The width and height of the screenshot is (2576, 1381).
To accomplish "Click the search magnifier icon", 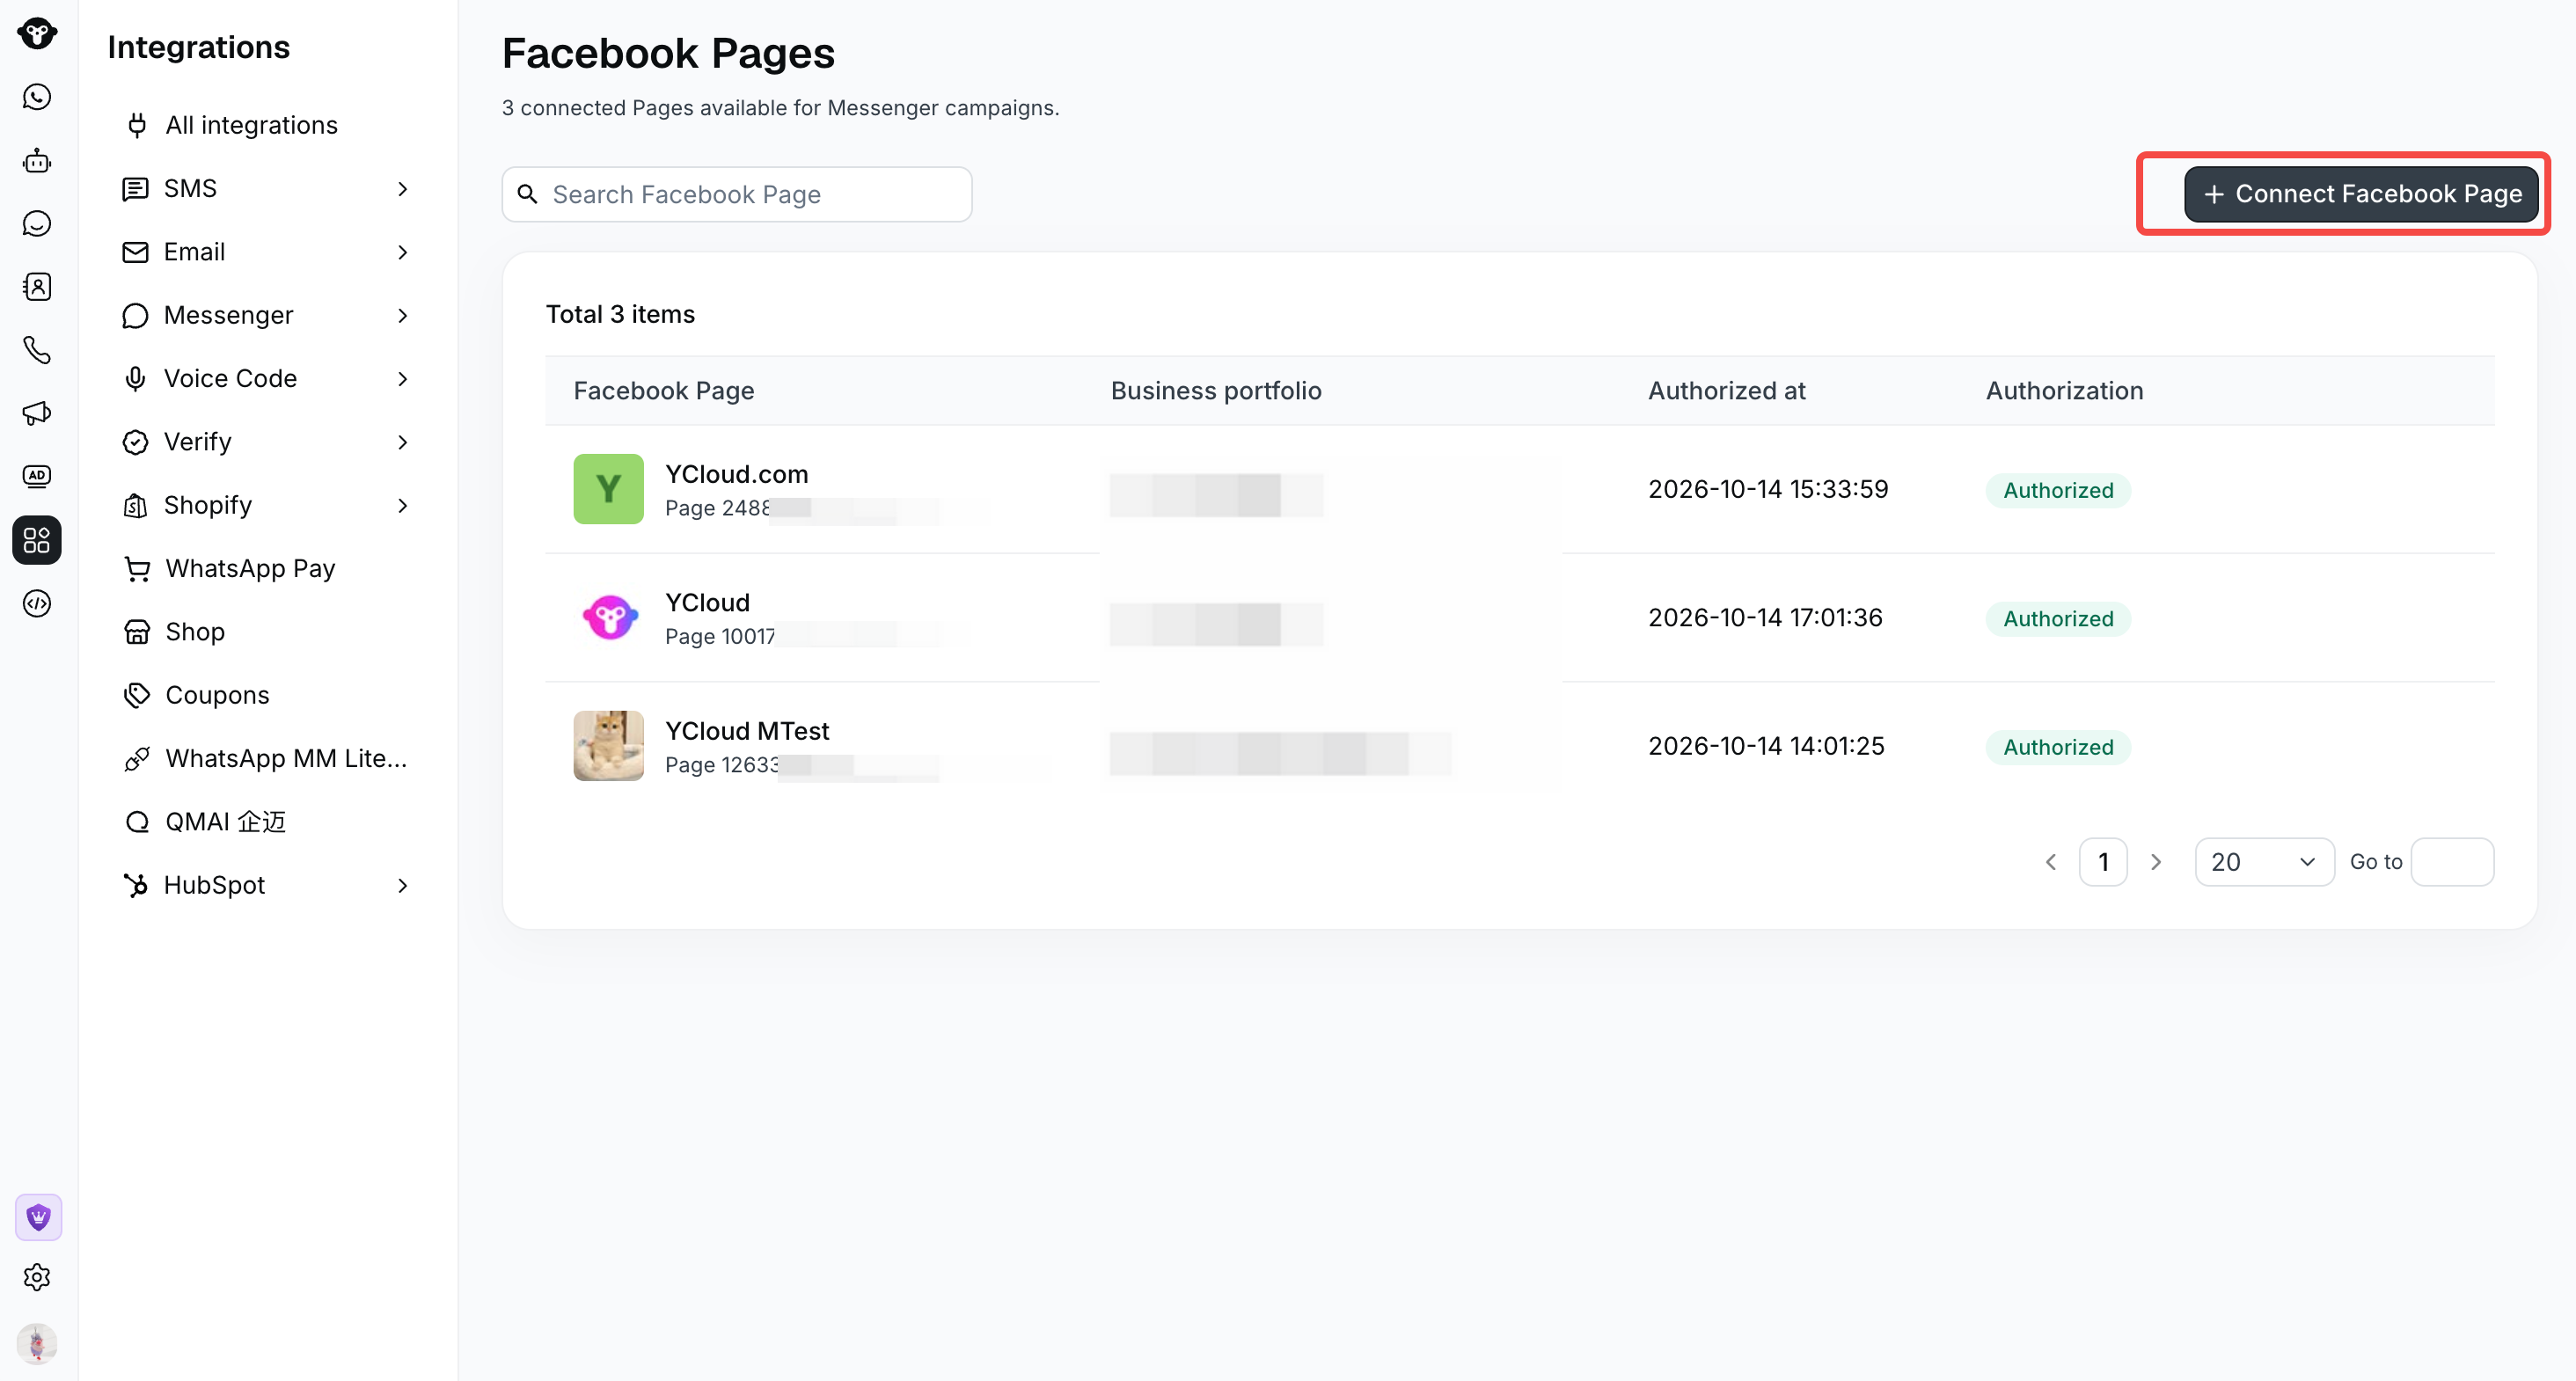I will pyautogui.click(x=527, y=194).
